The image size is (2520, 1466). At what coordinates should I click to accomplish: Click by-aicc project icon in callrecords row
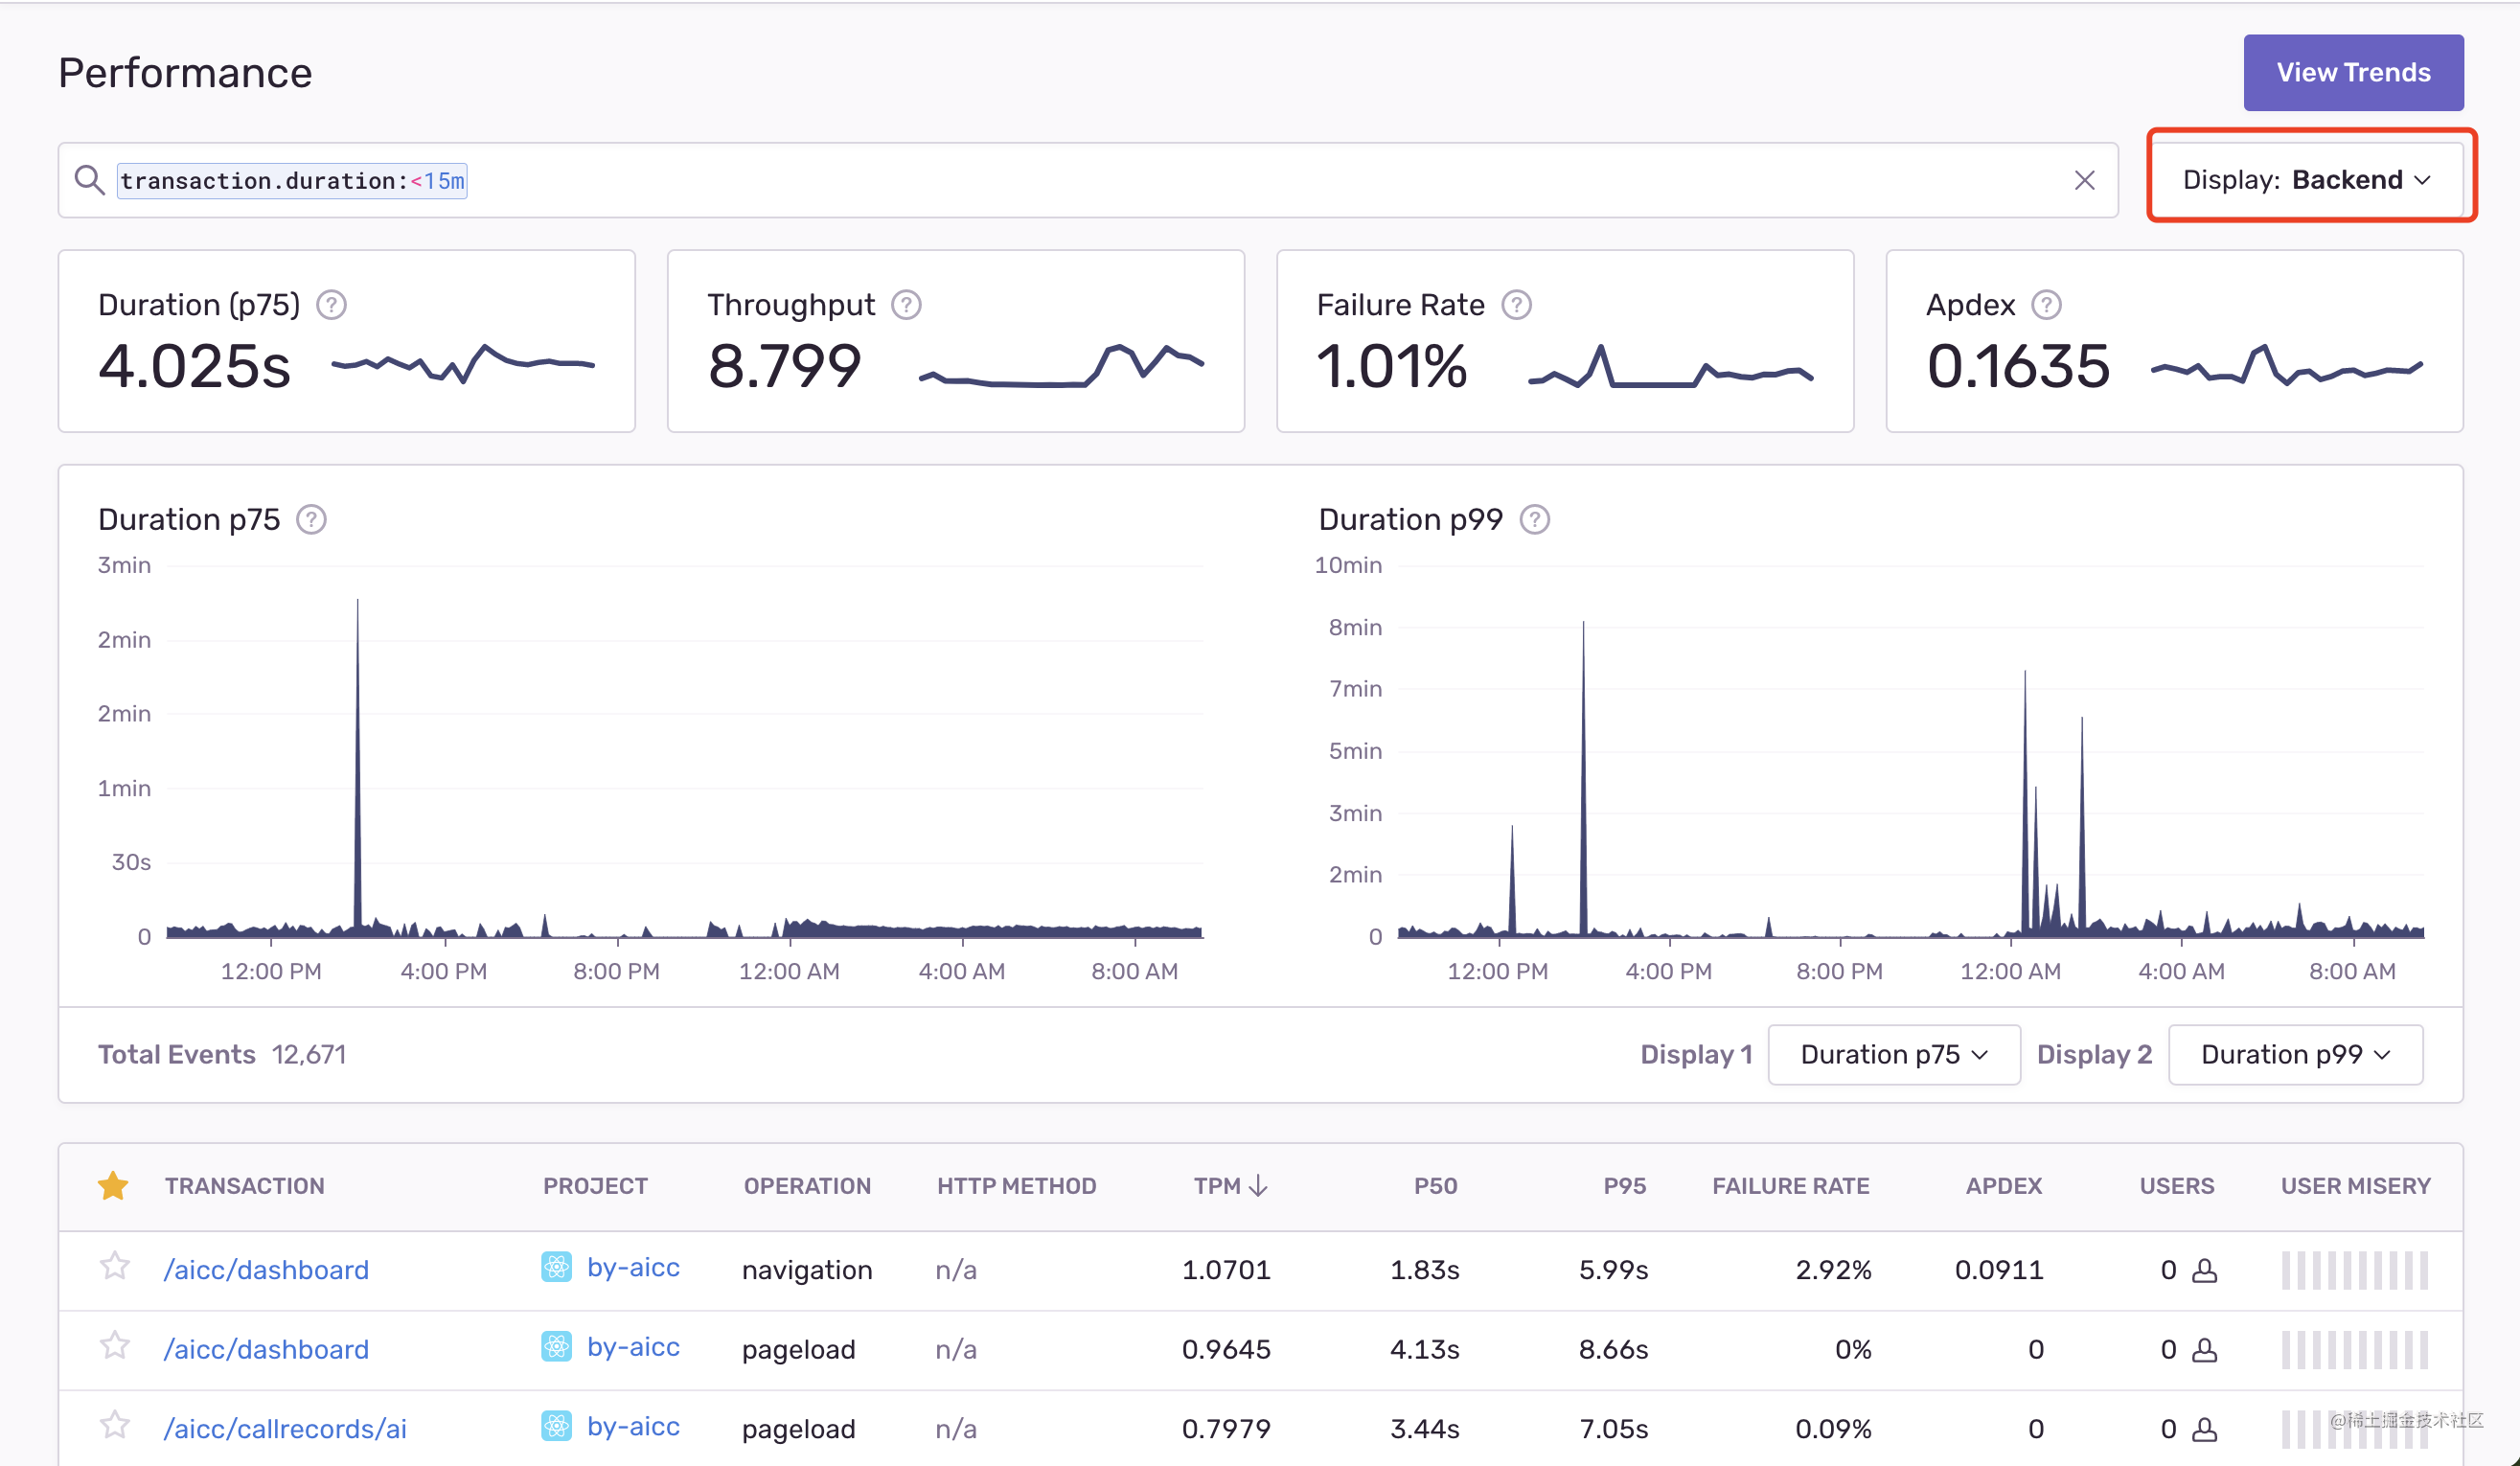tap(556, 1426)
